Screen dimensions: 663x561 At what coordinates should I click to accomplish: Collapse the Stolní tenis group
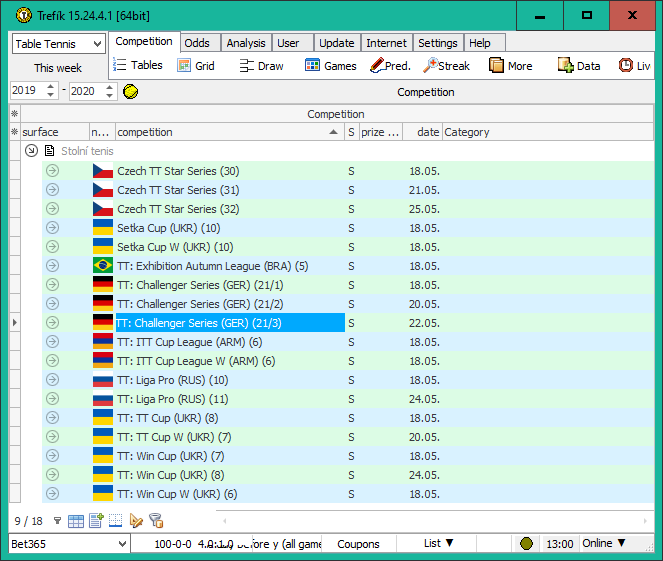point(31,151)
